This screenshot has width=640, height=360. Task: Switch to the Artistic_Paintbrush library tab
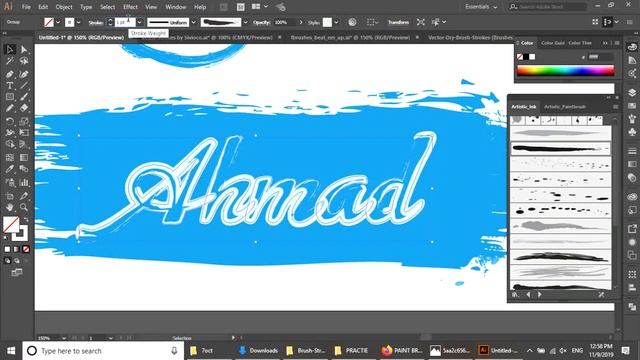pyautogui.click(x=565, y=107)
